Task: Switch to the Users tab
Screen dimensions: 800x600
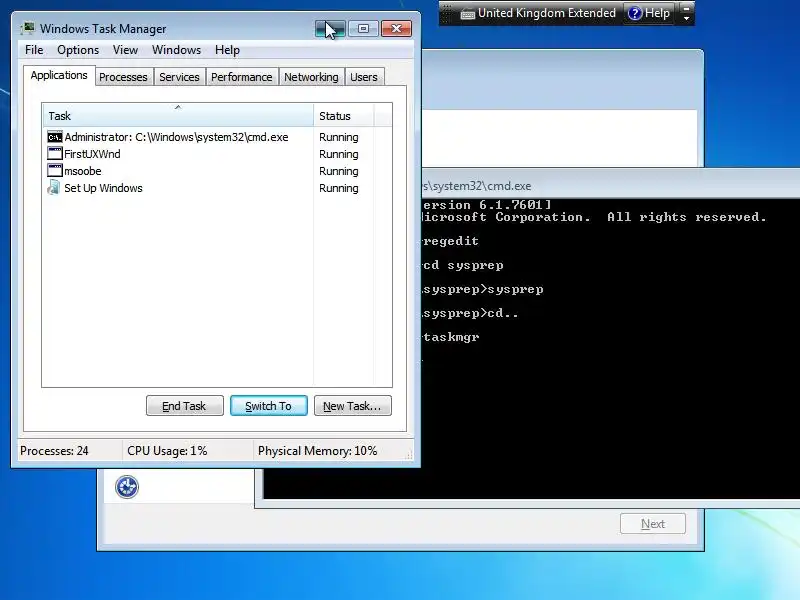Action: pos(364,77)
